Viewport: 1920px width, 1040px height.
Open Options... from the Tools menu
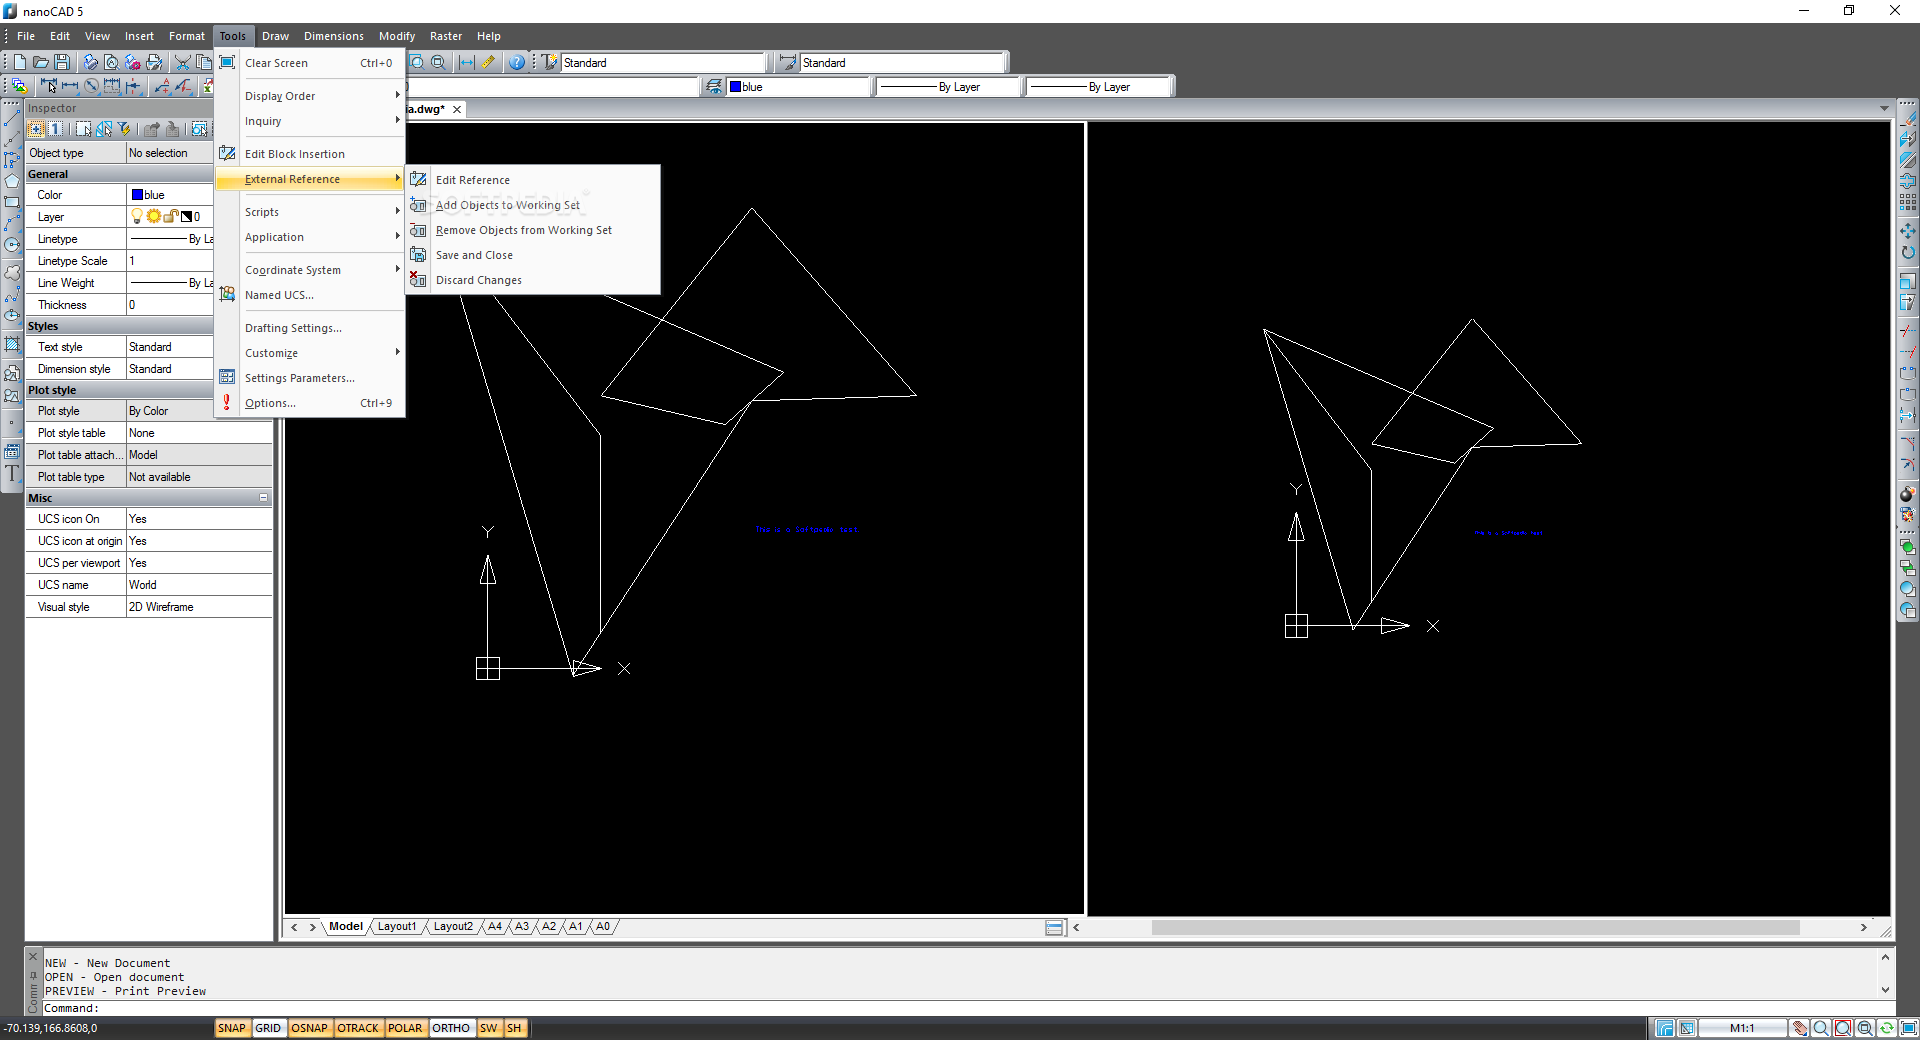pos(310,403)
